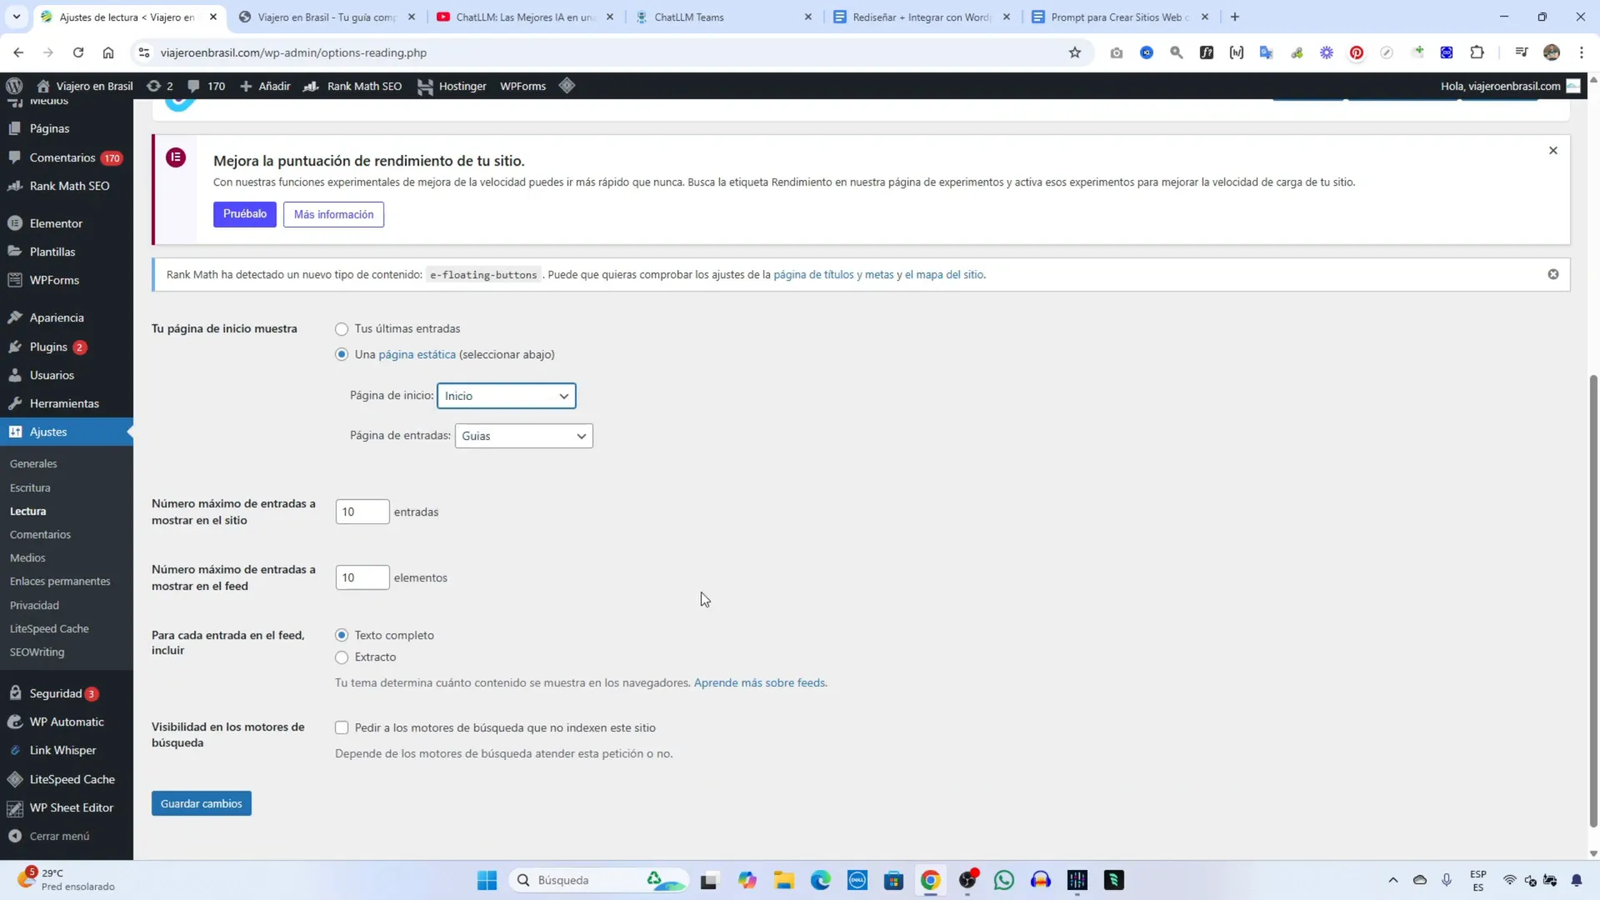Open the Página de inicio dropdown
The width and height of the screenshot is (1600, 900).
pyautogui.click(x=507, y=395)
